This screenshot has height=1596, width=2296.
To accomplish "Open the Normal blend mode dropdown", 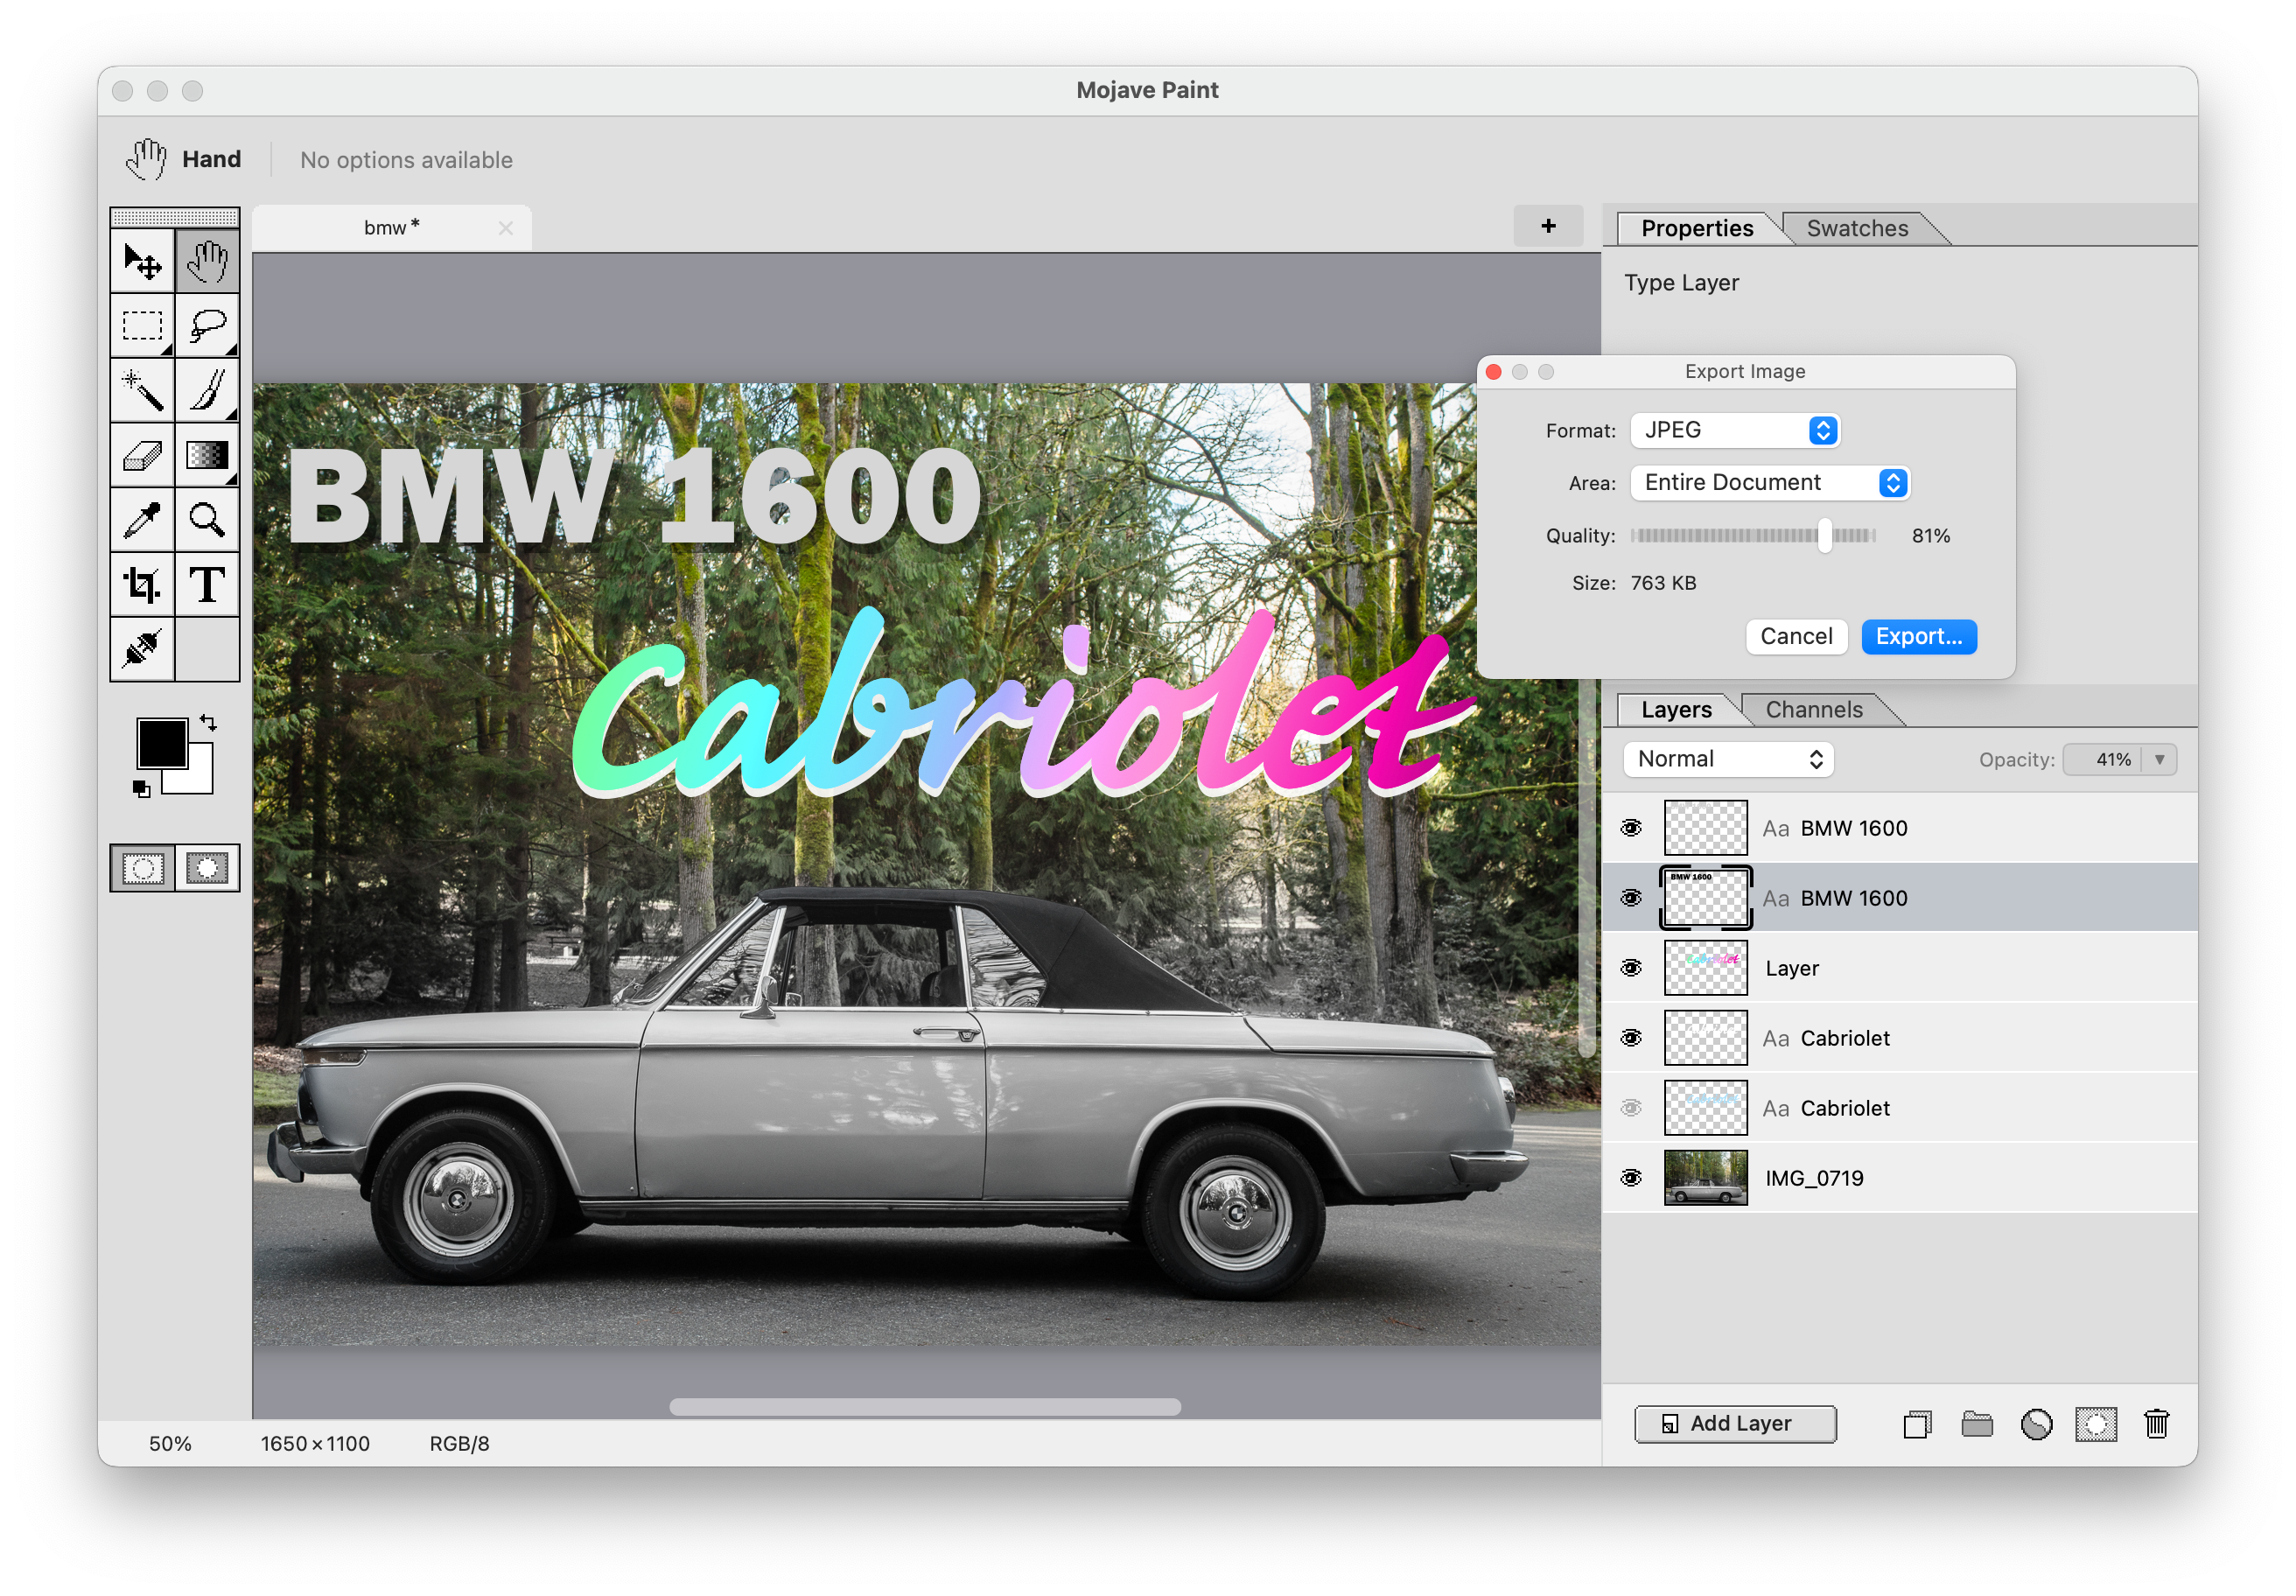I will [x=1728, y=759].
